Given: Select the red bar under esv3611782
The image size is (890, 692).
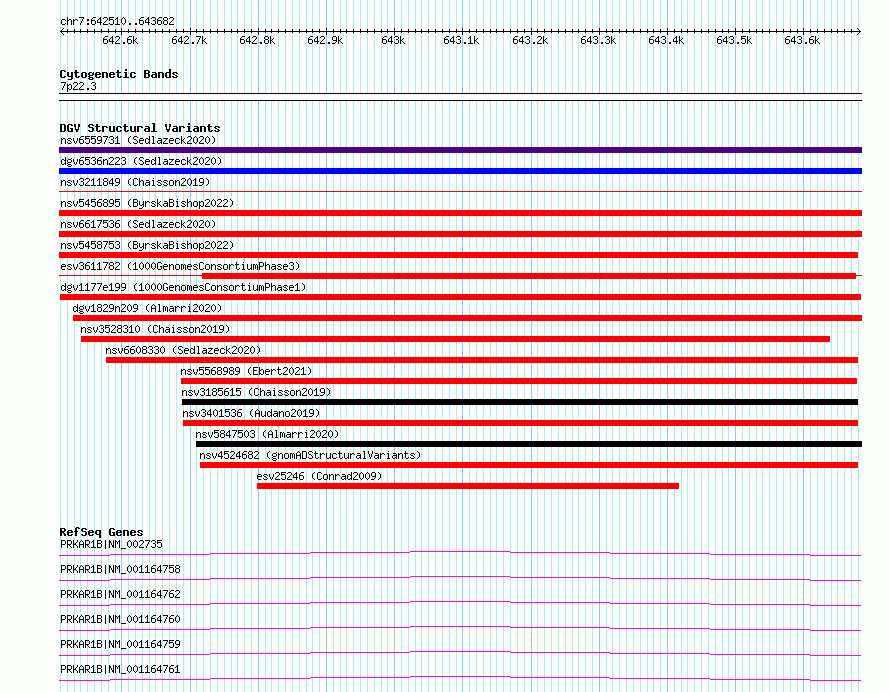Looking at the screenshot, I should pyautogui.click(x=529, y=276).
